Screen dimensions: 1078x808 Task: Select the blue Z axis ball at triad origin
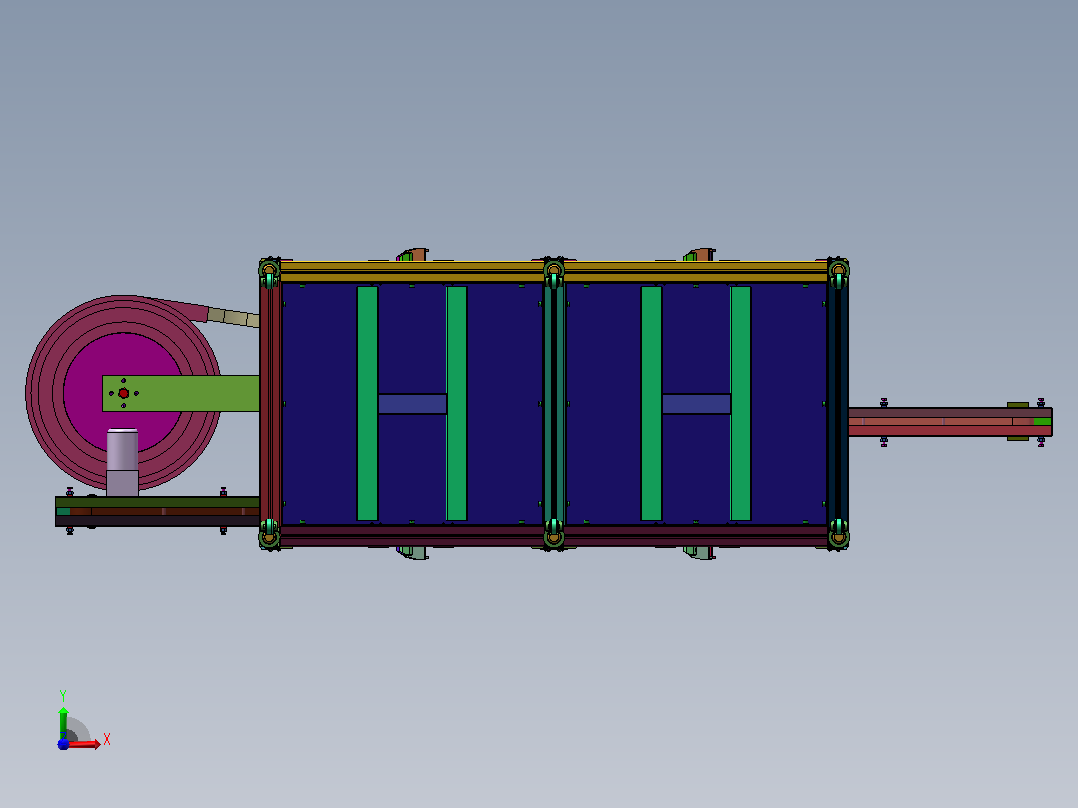click(63, 744)
